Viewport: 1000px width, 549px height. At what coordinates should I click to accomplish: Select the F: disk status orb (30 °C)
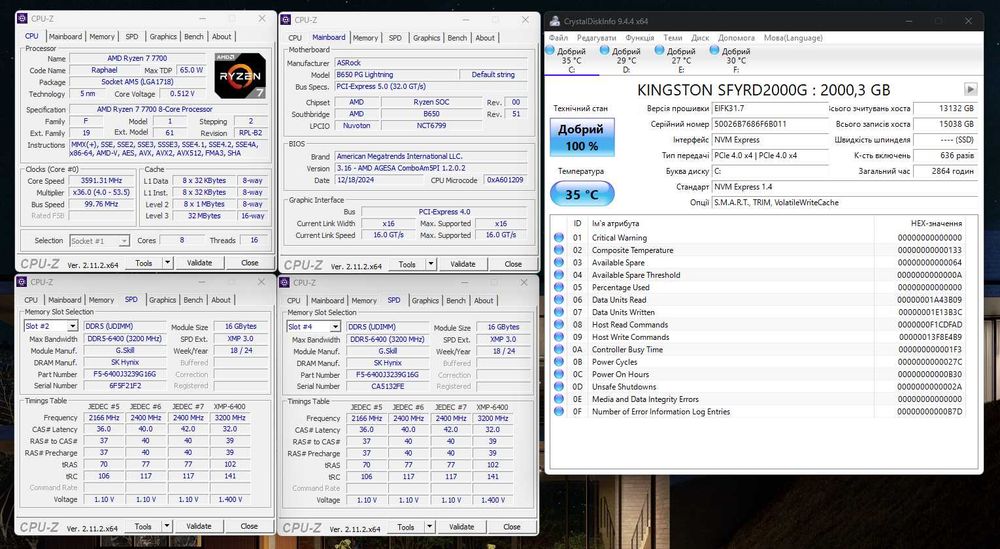click(x=714, y=50)
